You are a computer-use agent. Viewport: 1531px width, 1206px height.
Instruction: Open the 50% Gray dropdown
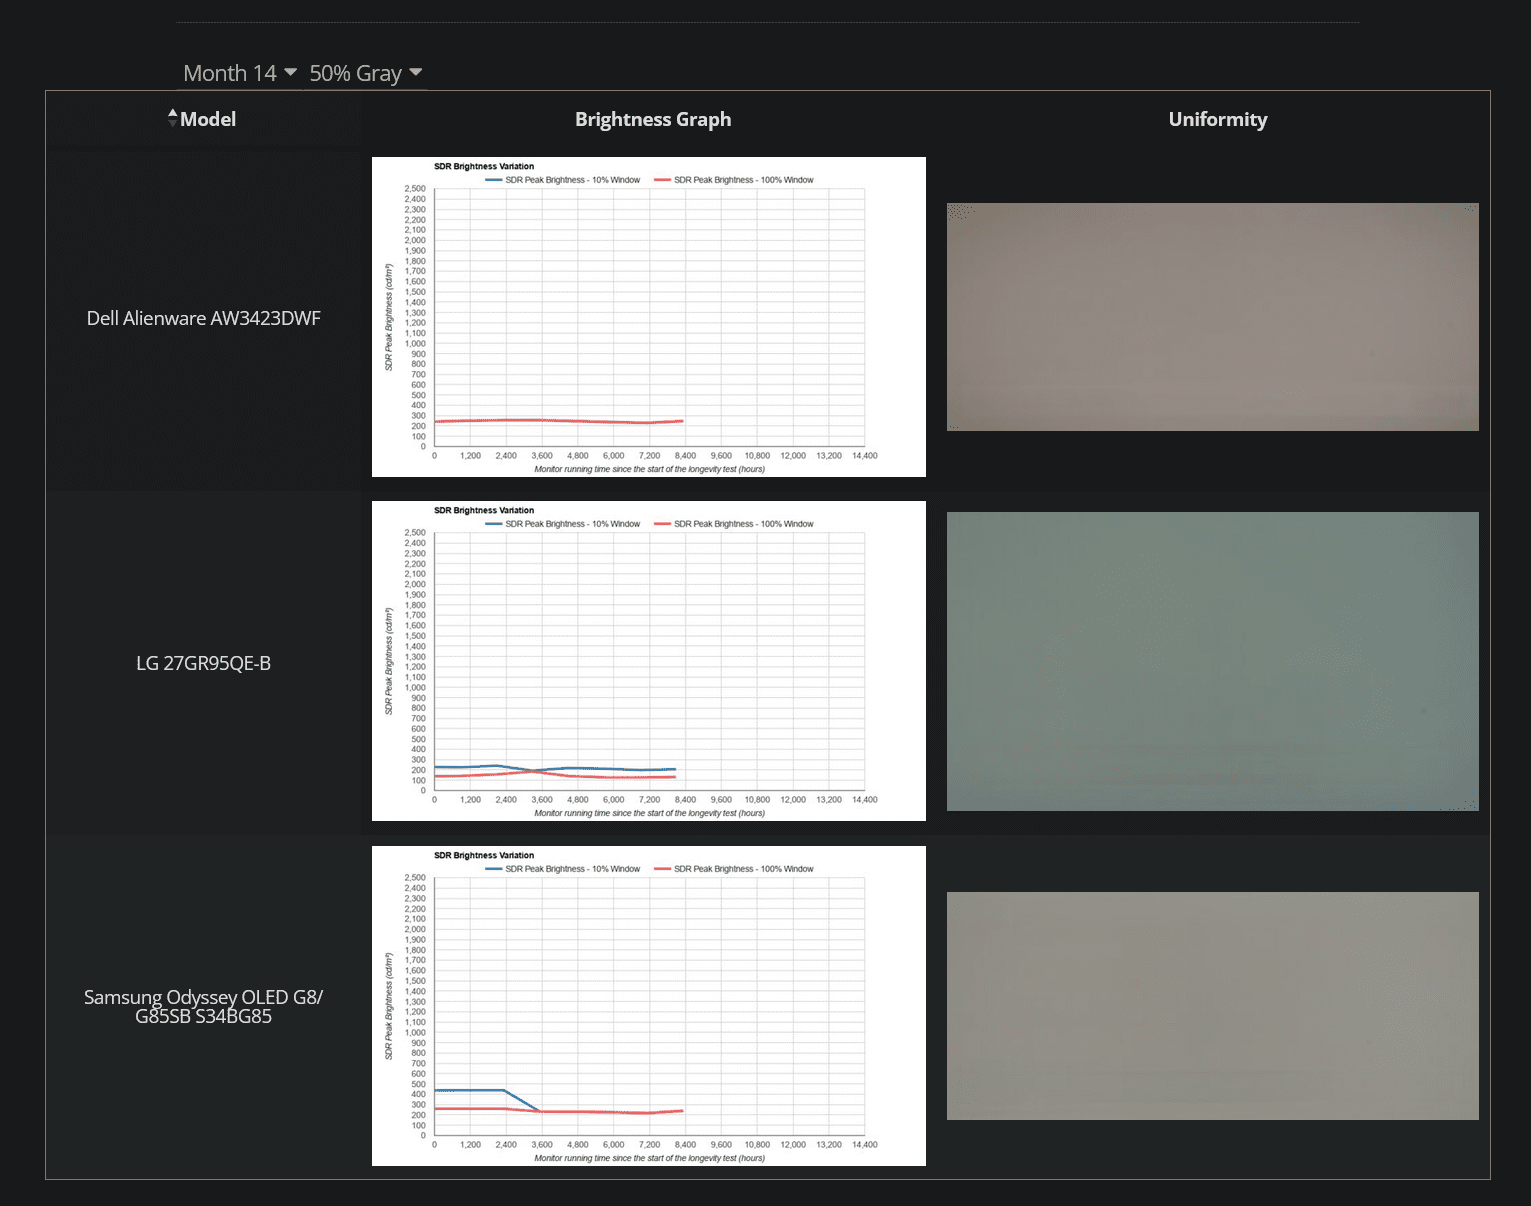click(365, 73)
